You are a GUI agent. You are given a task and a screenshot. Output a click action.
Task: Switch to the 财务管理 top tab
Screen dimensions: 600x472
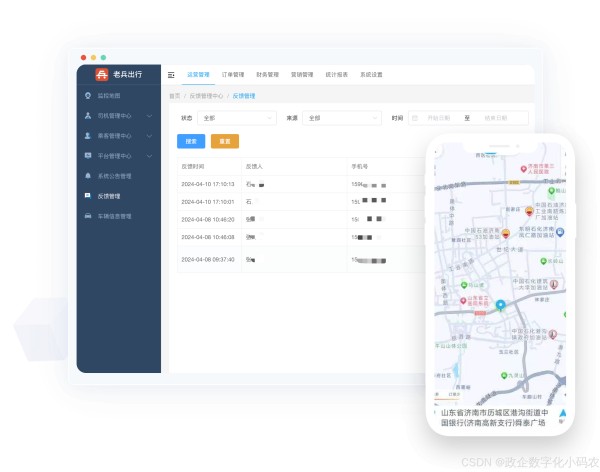[267, 75]
